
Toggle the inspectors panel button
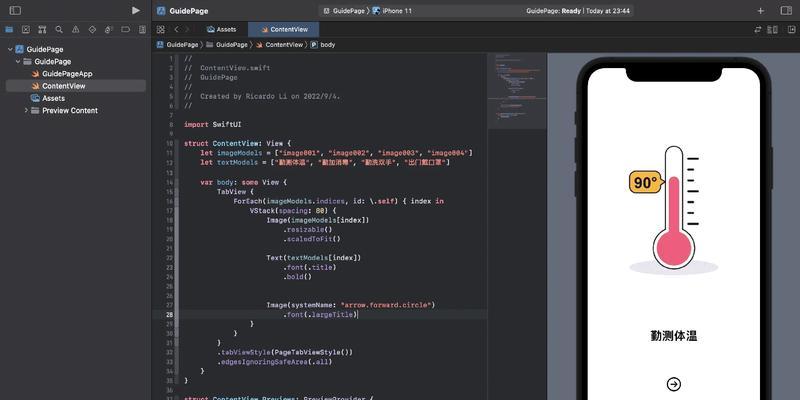[x=786, y=11]
